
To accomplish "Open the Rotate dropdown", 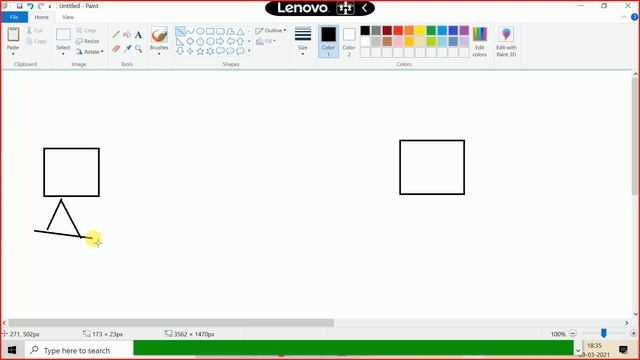I will 89,52.
